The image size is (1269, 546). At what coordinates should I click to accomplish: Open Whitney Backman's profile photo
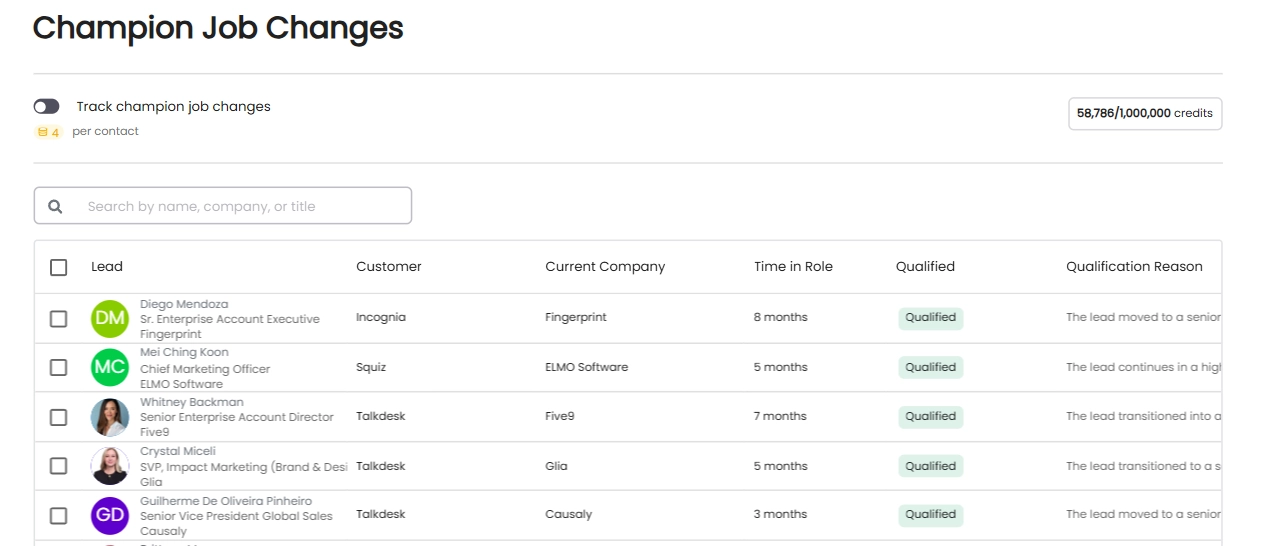pos(110,417)
